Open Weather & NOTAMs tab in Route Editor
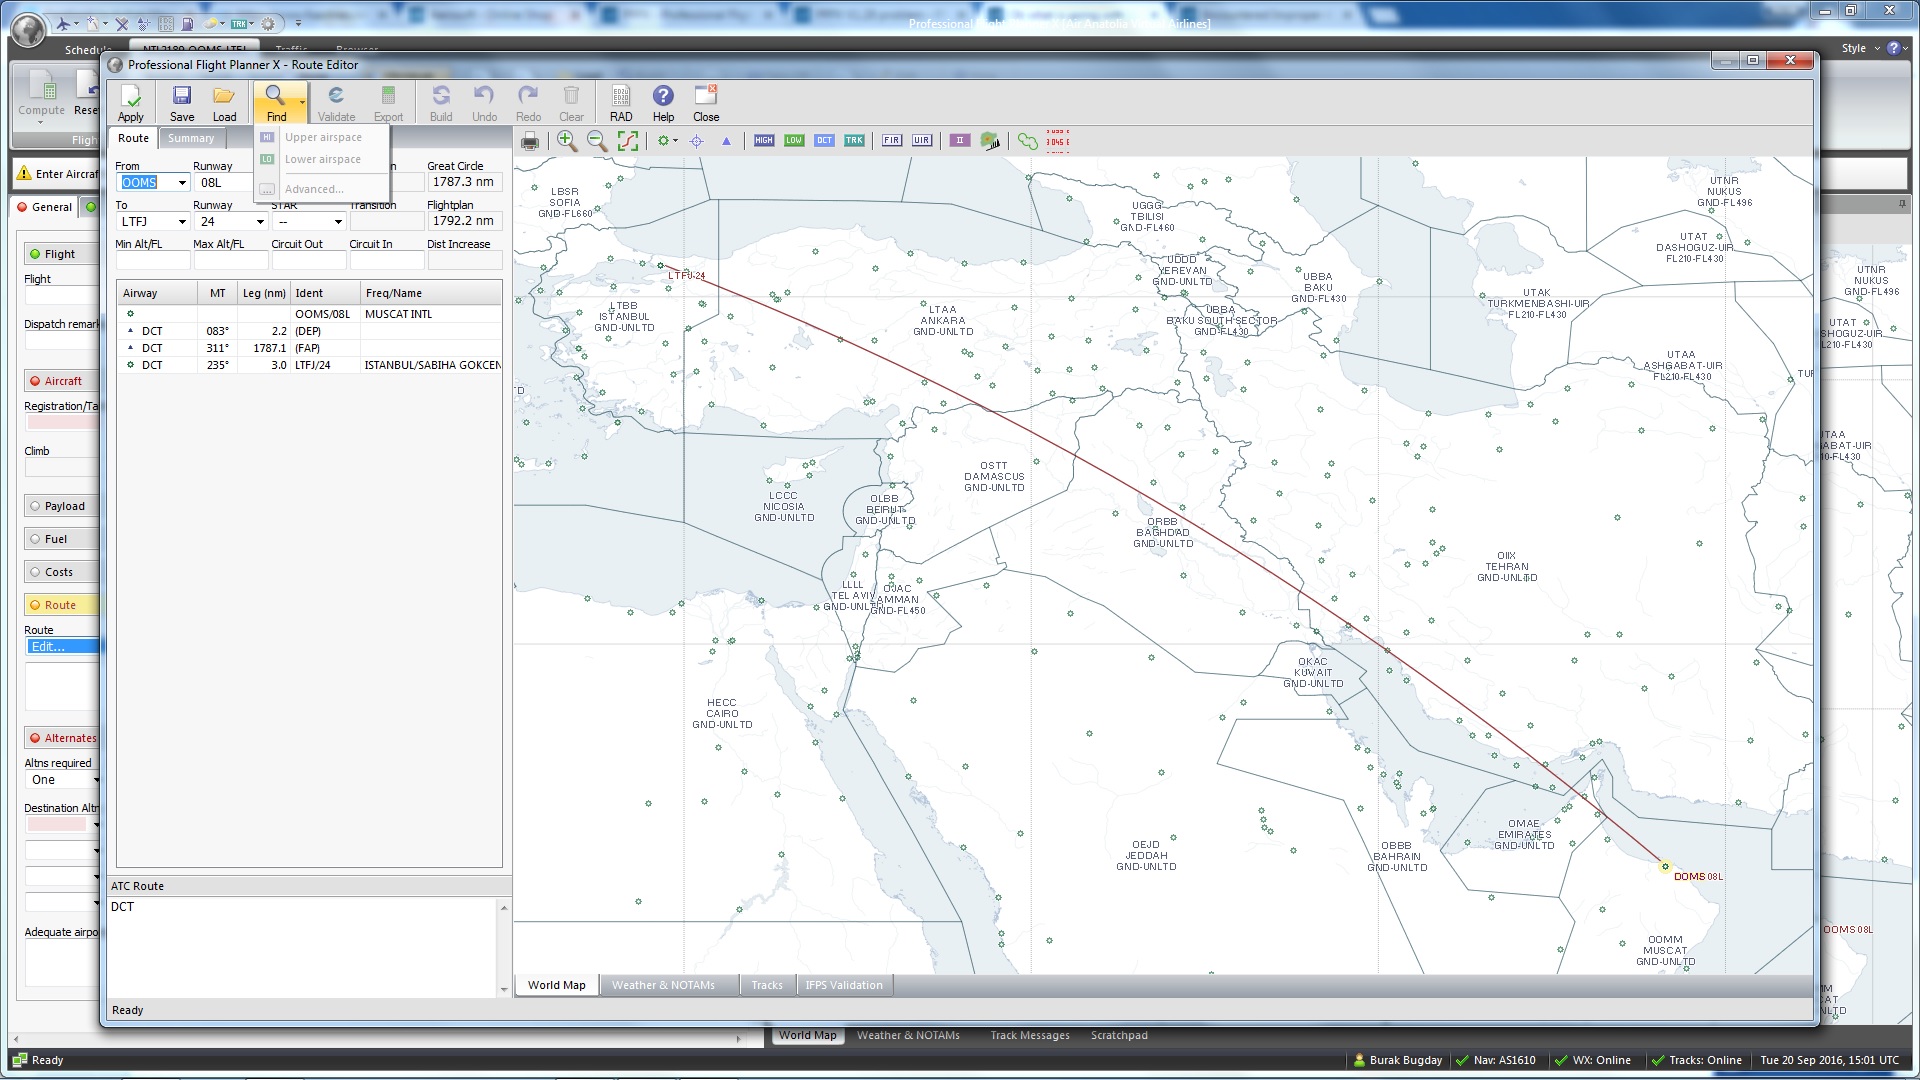 [x=663, y=985]
